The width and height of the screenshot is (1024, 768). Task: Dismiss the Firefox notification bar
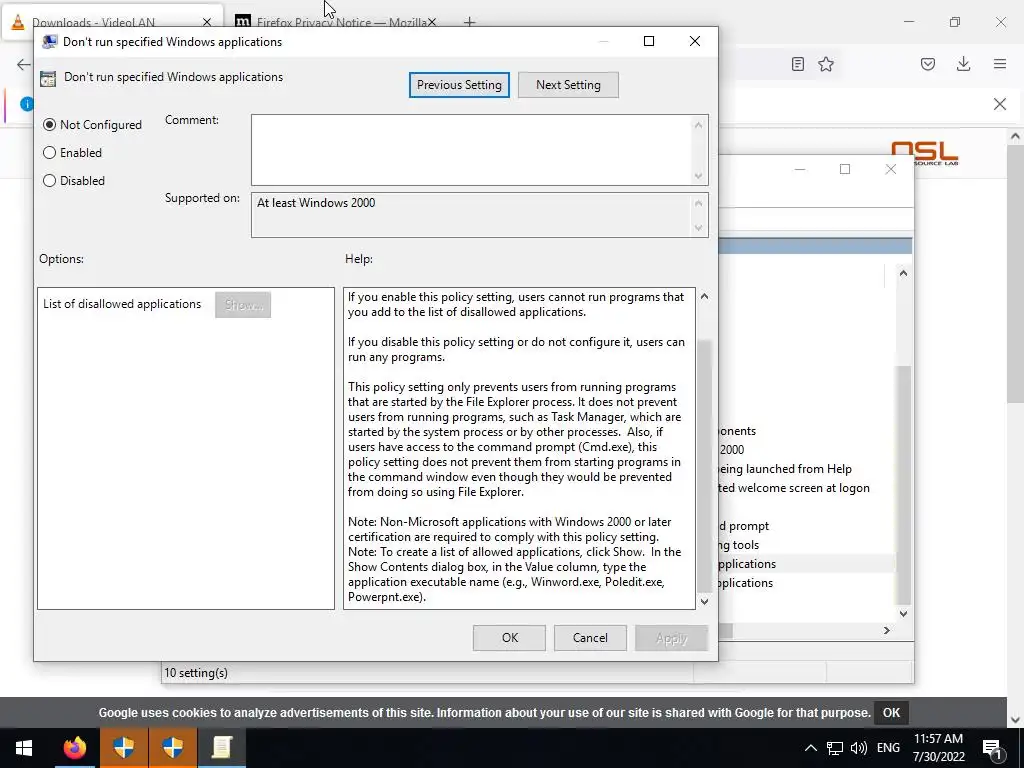coord(1000,104)
